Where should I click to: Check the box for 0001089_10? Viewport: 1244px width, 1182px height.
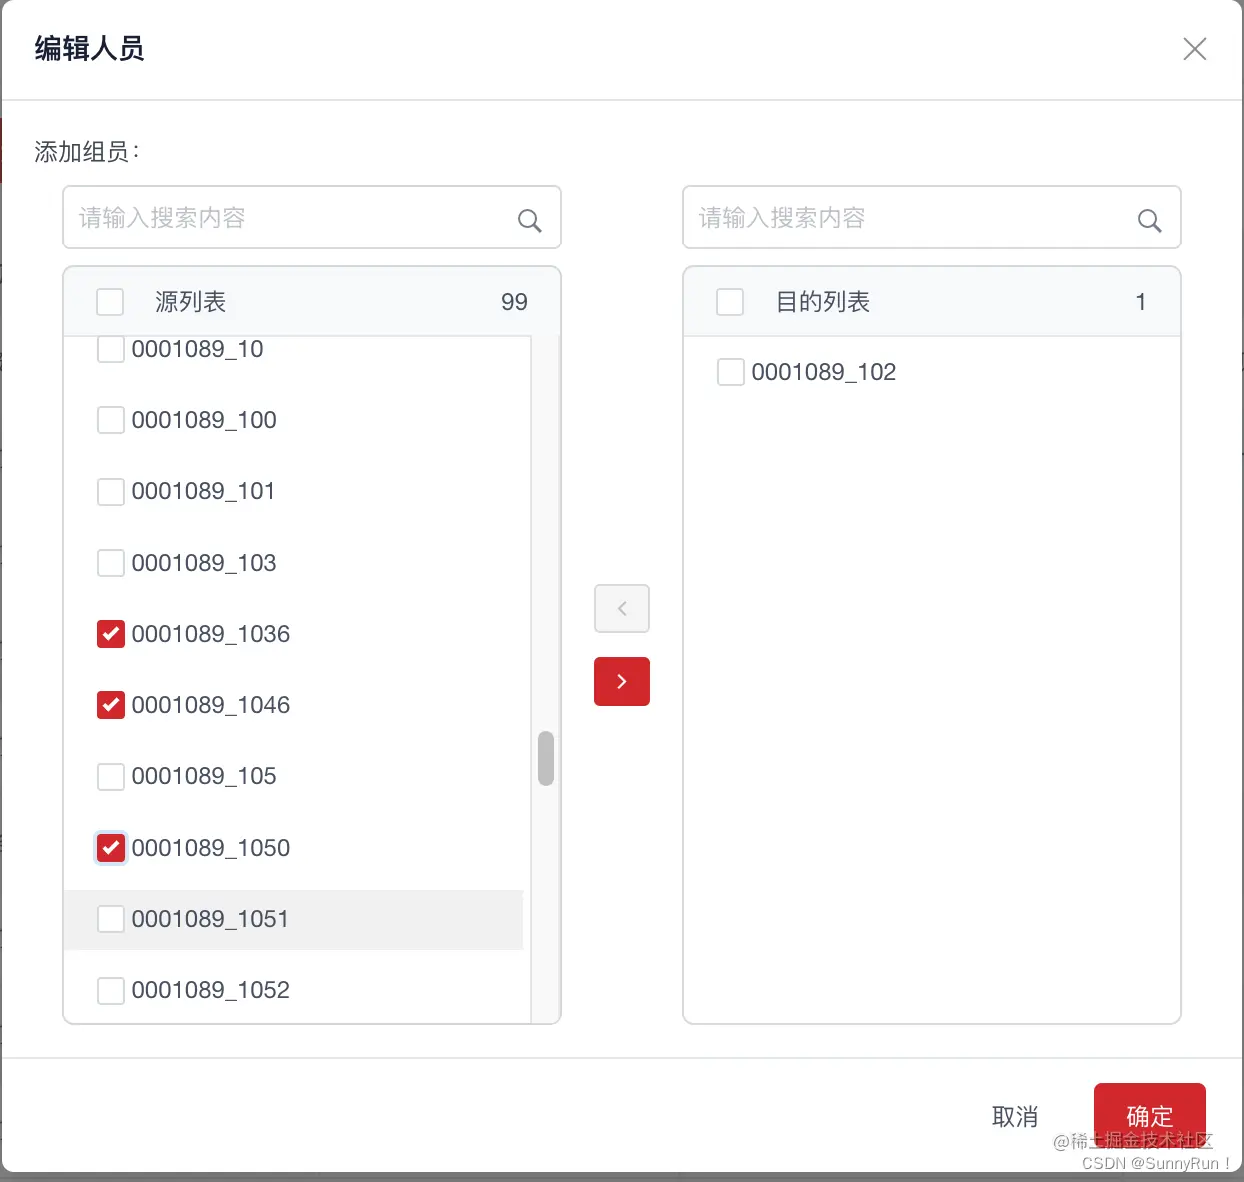pyautogui.click(x=111, y=349)
